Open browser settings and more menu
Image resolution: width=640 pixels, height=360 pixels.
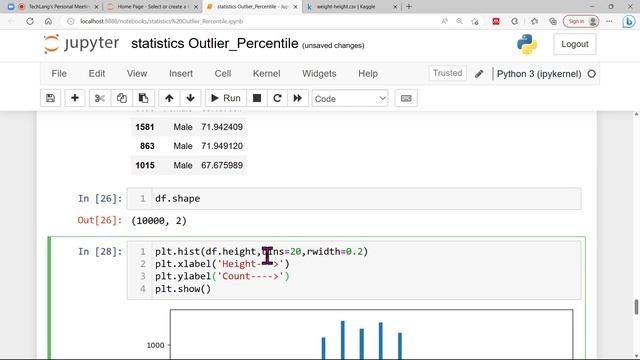(609, 21)
